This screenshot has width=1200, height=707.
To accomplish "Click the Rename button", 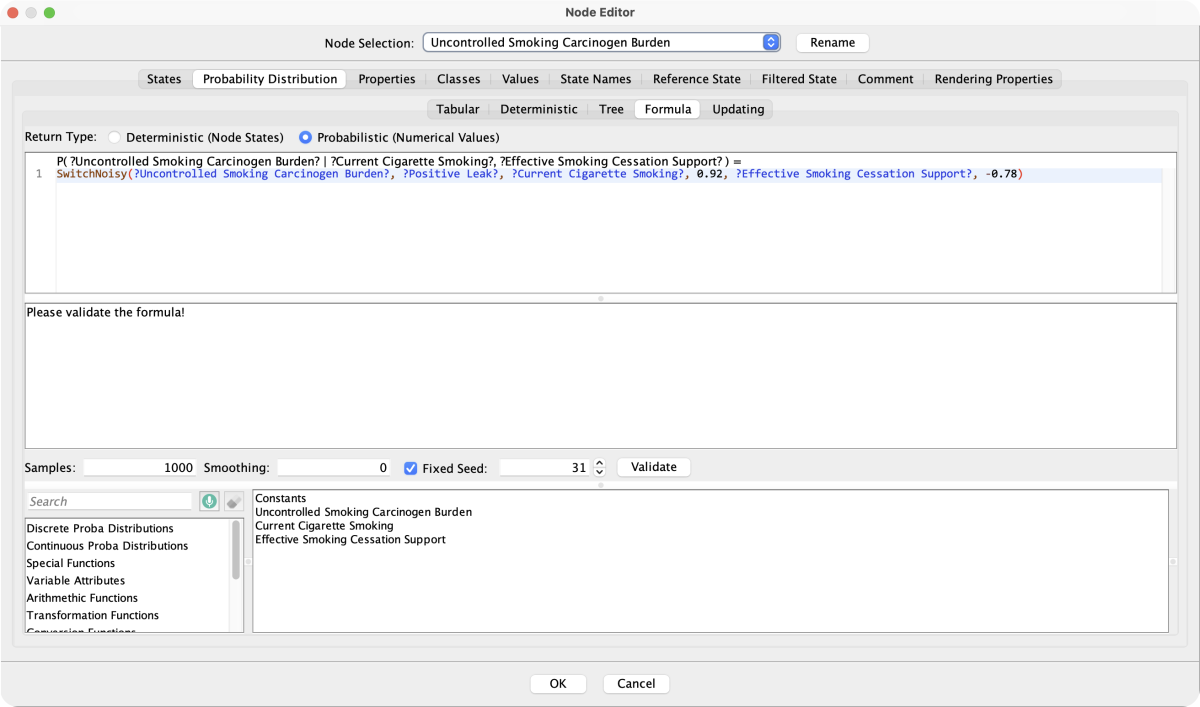I will (x=832, y=43).
